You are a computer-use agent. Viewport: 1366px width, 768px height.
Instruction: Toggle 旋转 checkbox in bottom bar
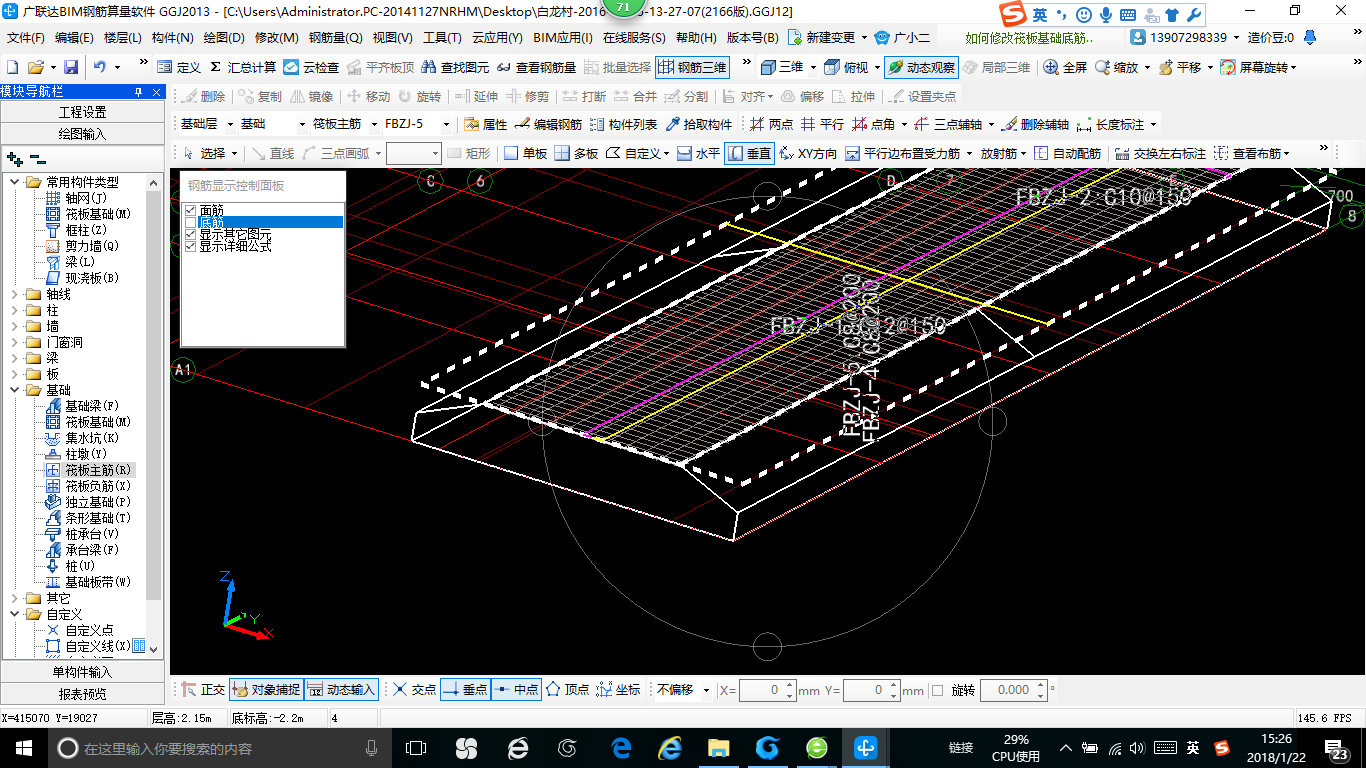(x=937, y=690)
